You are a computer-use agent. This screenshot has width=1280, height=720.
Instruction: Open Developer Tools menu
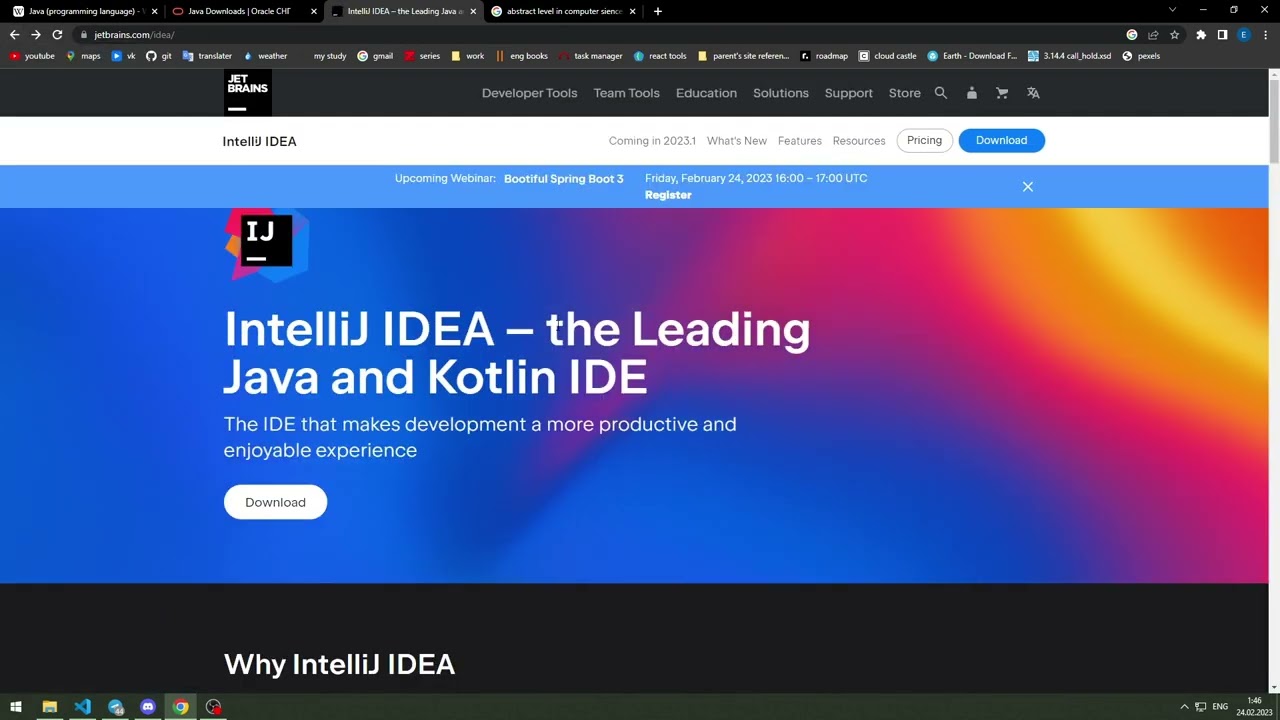pyautogui.click(x=529, y=93)
